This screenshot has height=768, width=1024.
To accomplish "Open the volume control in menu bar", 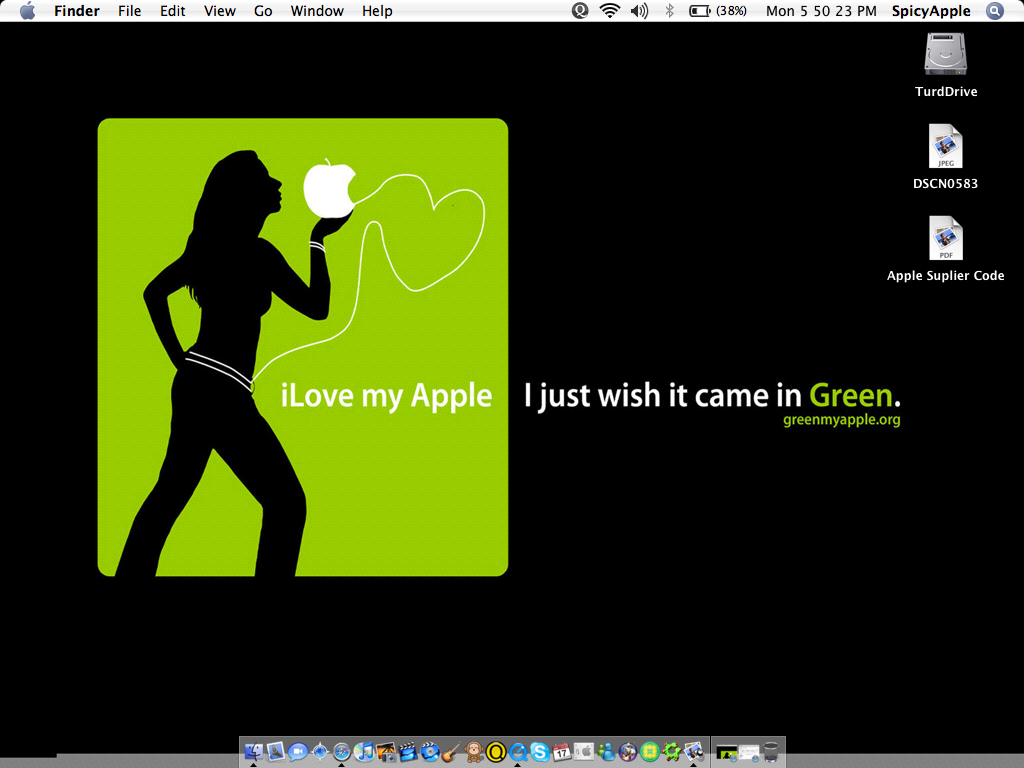I will pyautogui.click(x=639, y=10).
